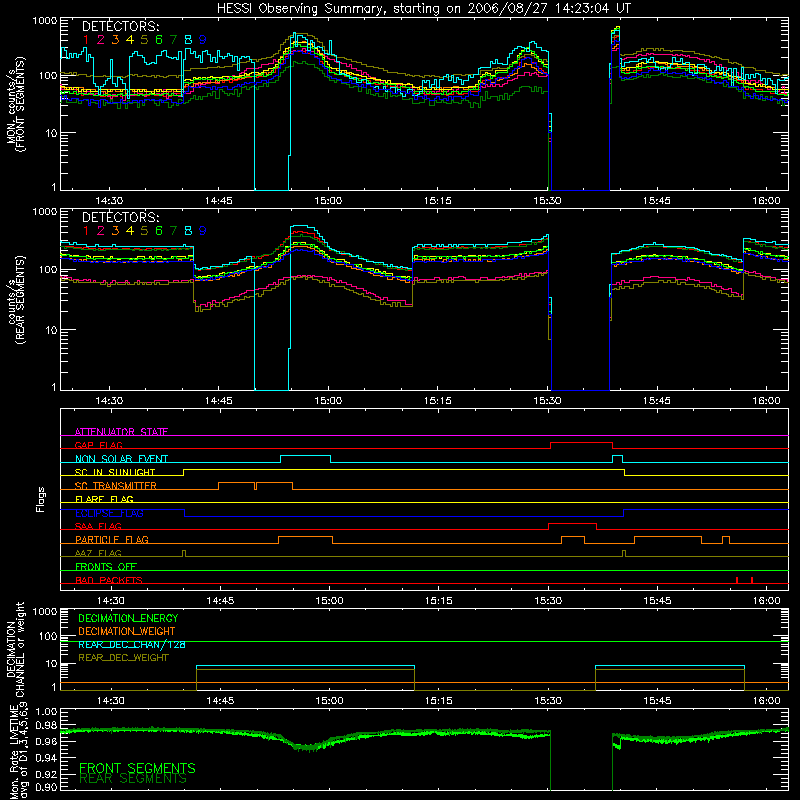Screen dimensions: 800x800
Task: Select the ATTENUATOR_STATE flag label
Action: tap(121, 432)
